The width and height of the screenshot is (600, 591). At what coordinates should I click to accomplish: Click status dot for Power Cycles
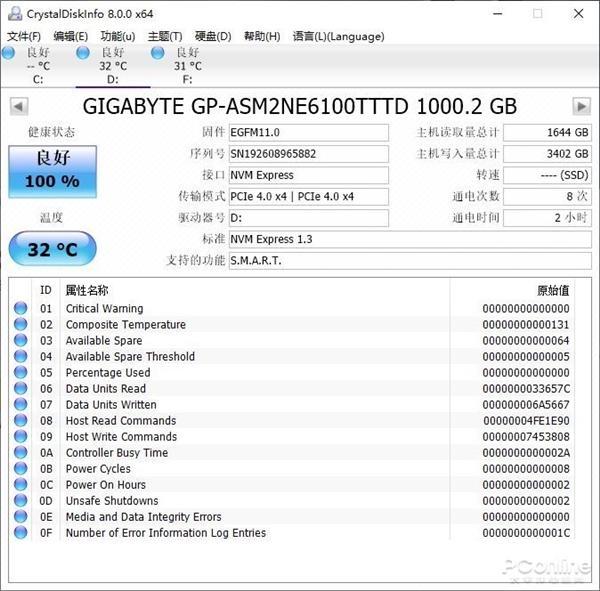coord(21,469)
